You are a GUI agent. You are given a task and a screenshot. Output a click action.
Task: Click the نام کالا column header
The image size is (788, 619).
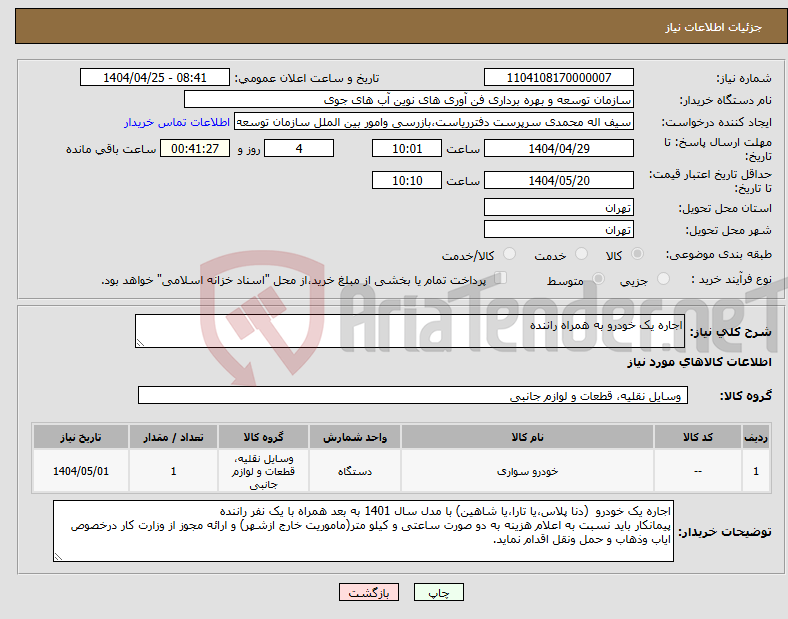527,437
